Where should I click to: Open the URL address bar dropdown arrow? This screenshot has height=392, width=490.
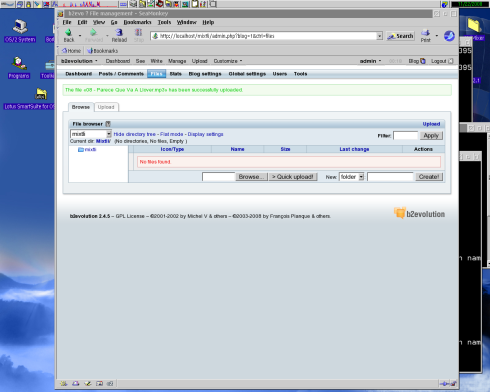379,36
